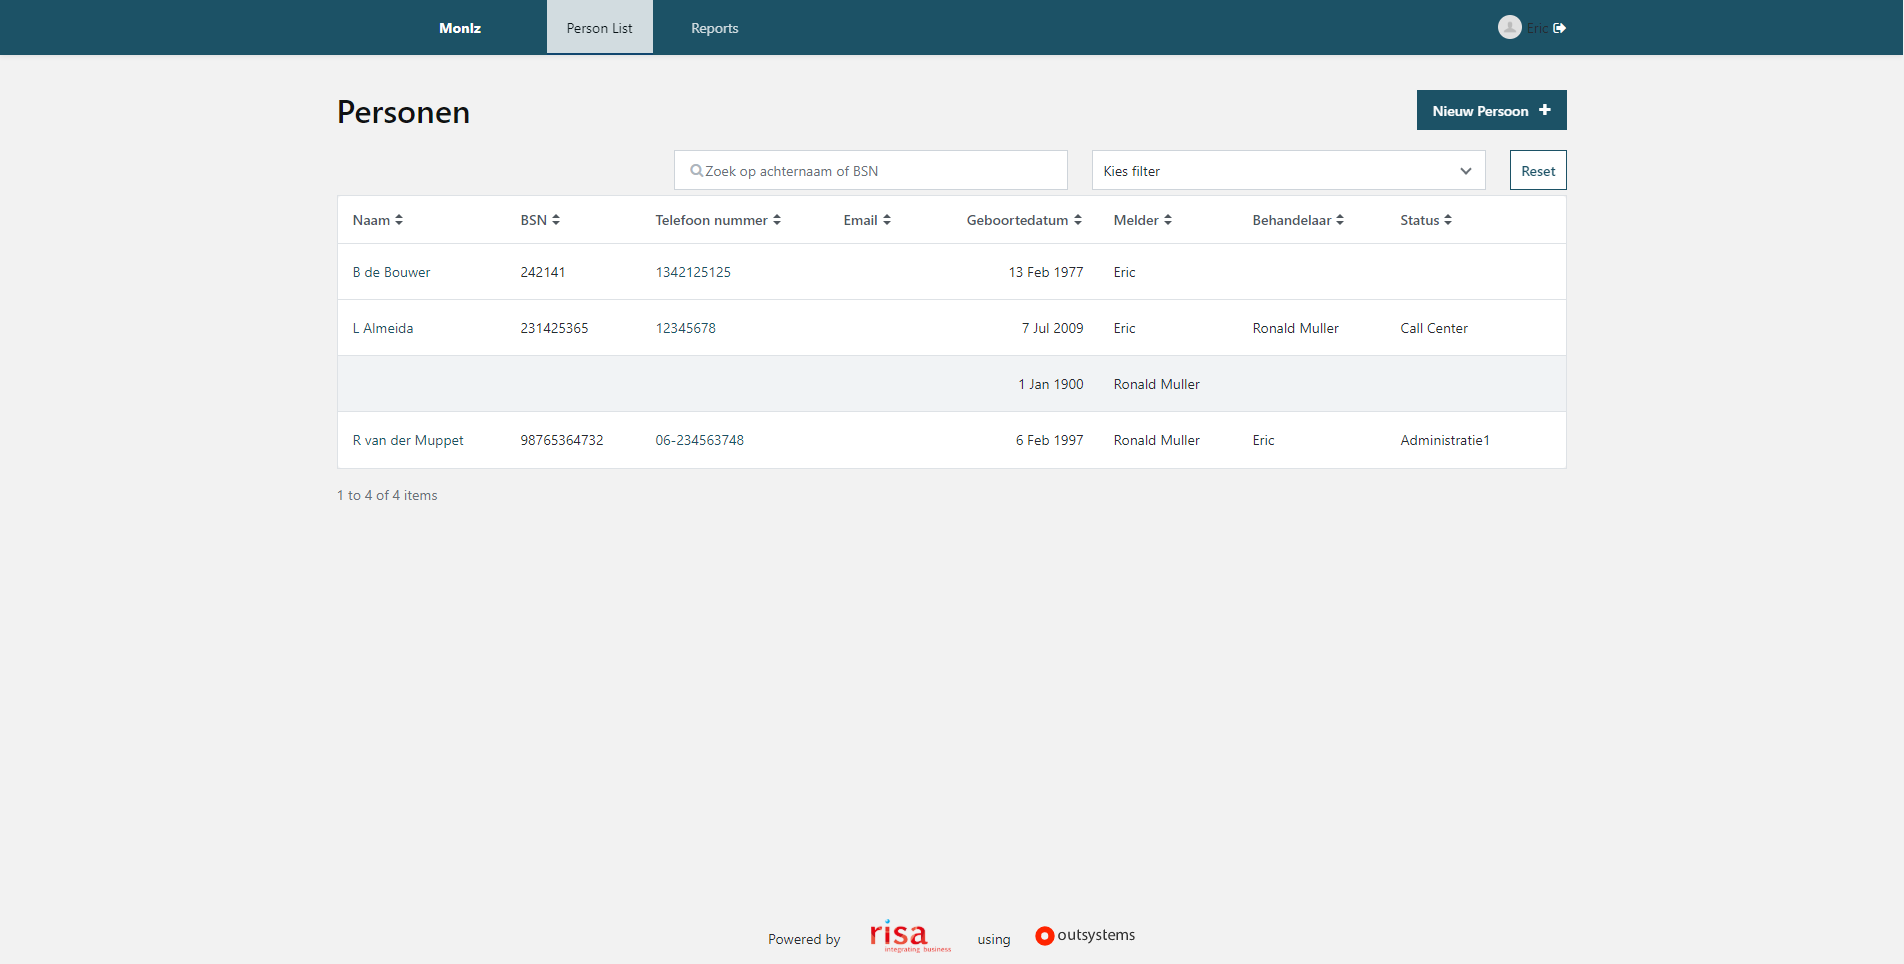The image size is (1904, 964).
Task: Click the Reset button
Action: tap(1538, 170)
